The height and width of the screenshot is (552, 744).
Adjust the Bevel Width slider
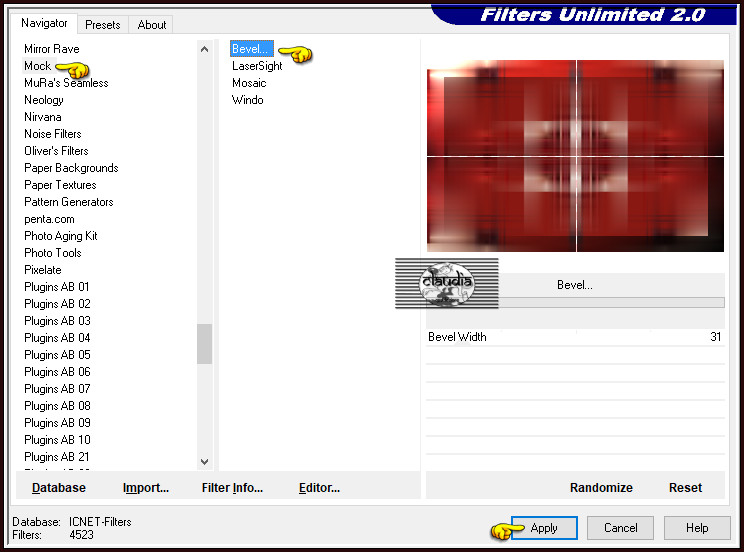(575, 337)
